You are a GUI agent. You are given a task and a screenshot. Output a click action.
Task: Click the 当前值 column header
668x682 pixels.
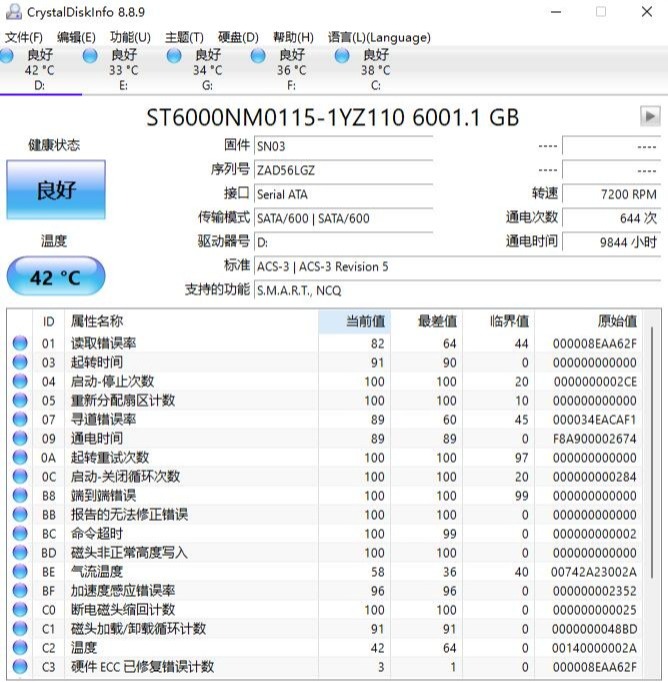click(x=354, y=321)
